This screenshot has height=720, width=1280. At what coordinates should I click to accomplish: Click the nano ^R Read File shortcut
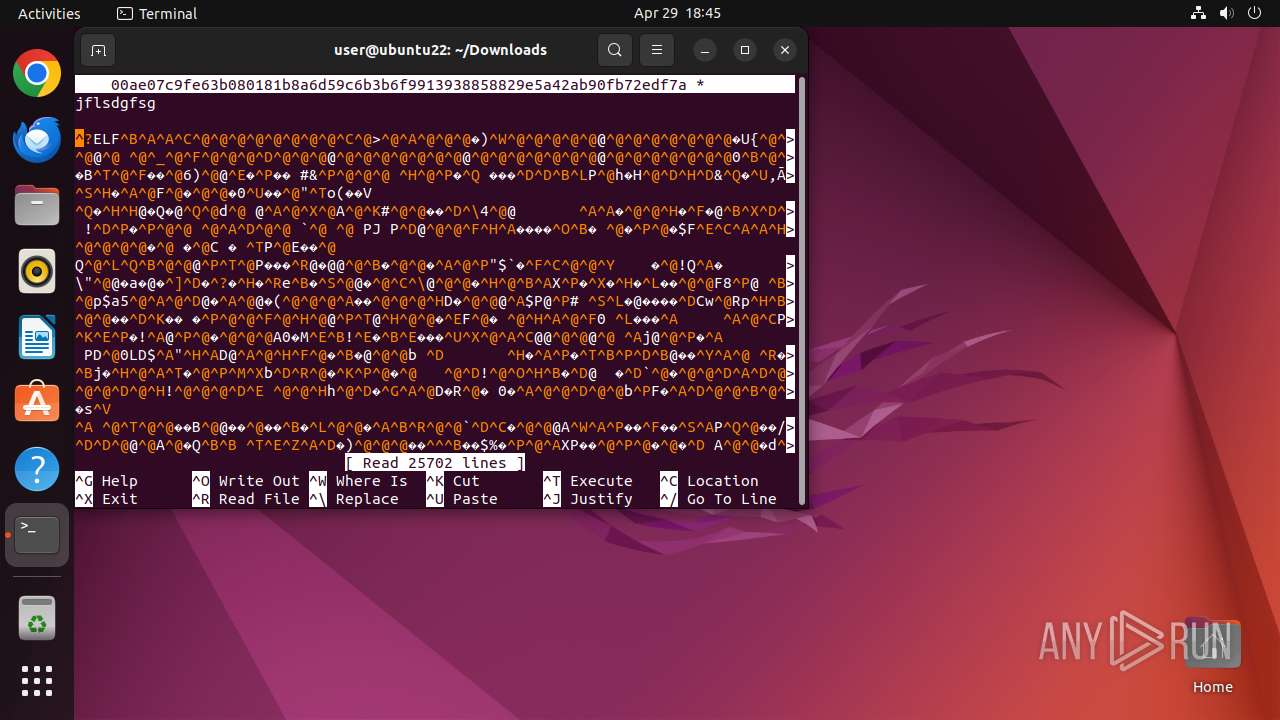tap(246, 499)
